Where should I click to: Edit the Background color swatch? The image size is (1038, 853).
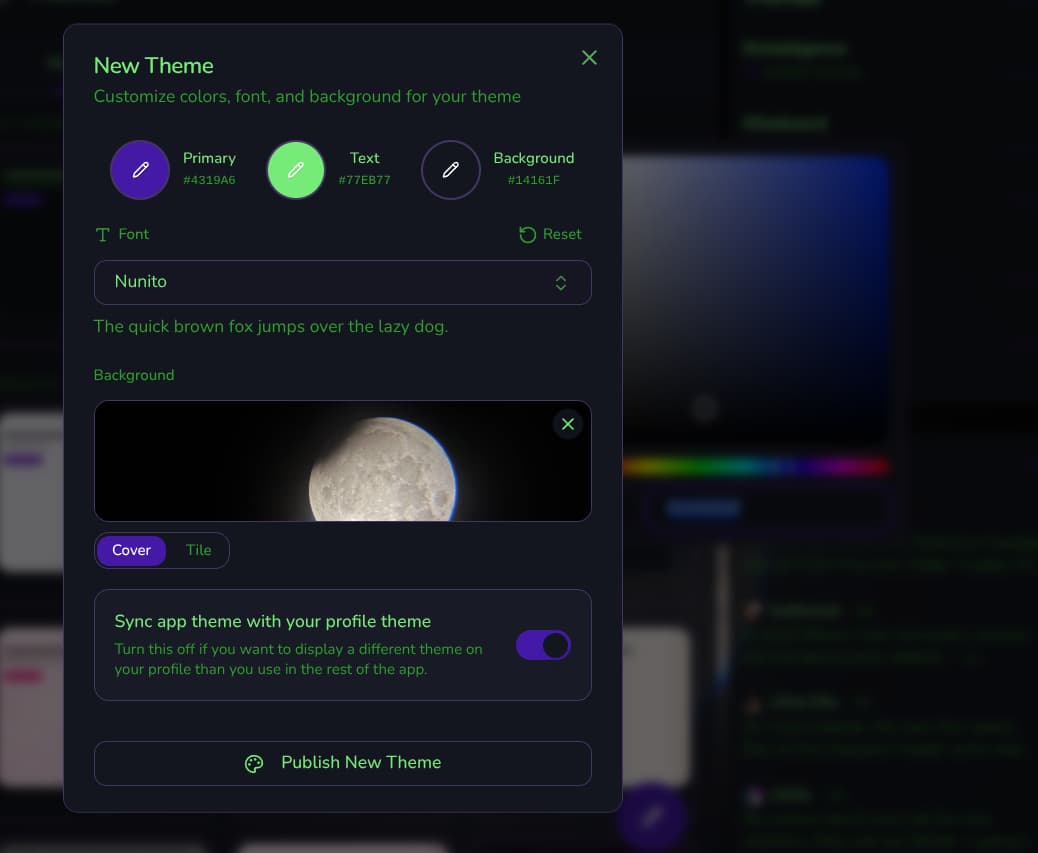[x=451, y=170]
